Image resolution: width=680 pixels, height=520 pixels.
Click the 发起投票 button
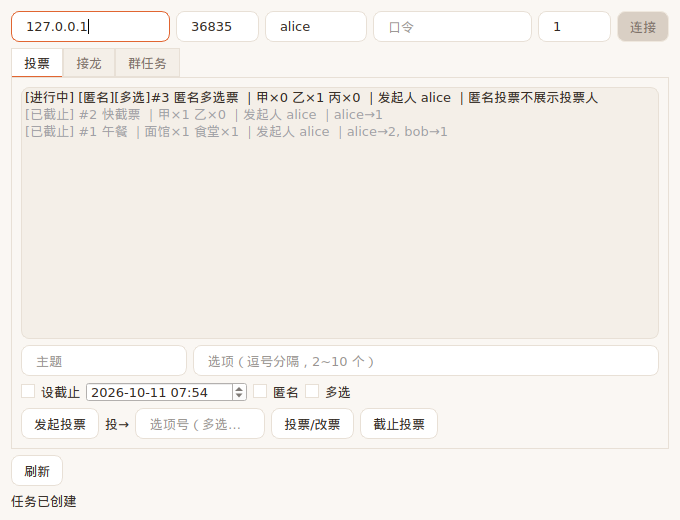coord(60,424)
